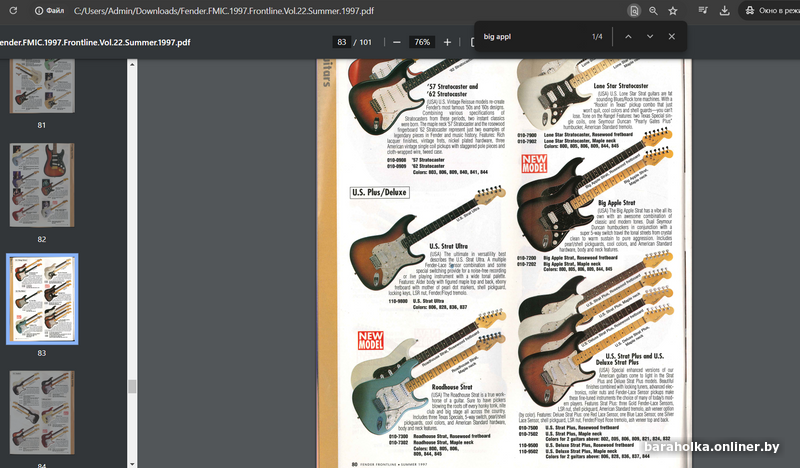
Task: Click the page number field showing 83
Action: pos(341,42)
